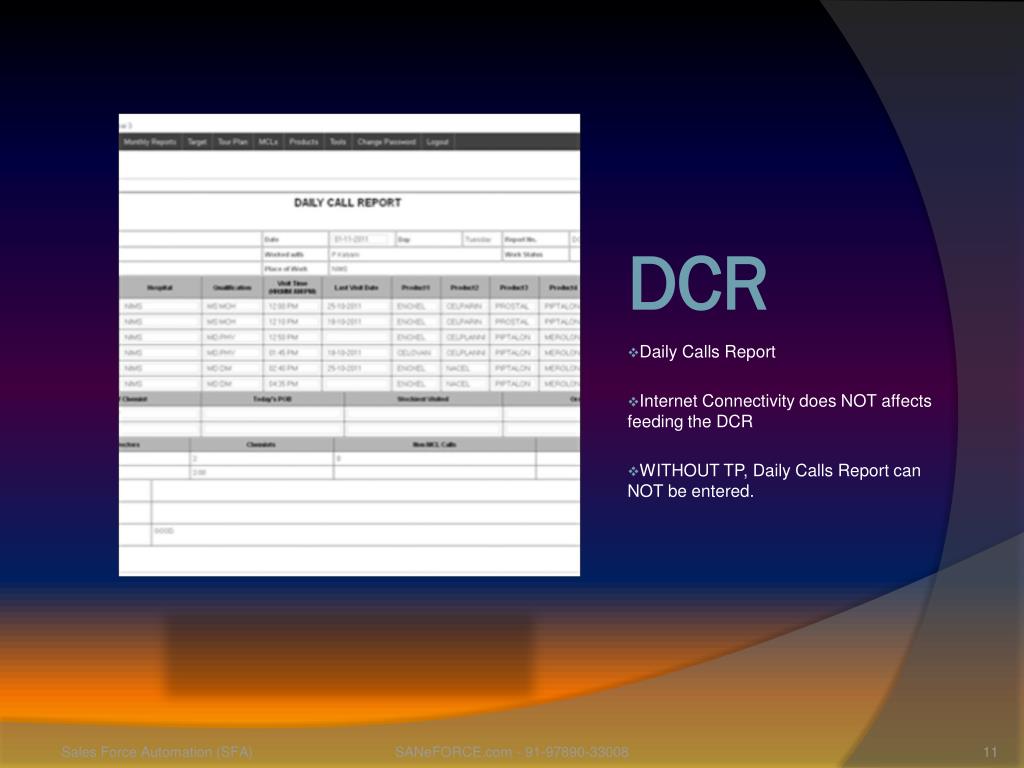Select MCLs in the navigation bar
The width and height of the screenshot is (1024, 768).
pyautogui.click(x=268, y=142)
